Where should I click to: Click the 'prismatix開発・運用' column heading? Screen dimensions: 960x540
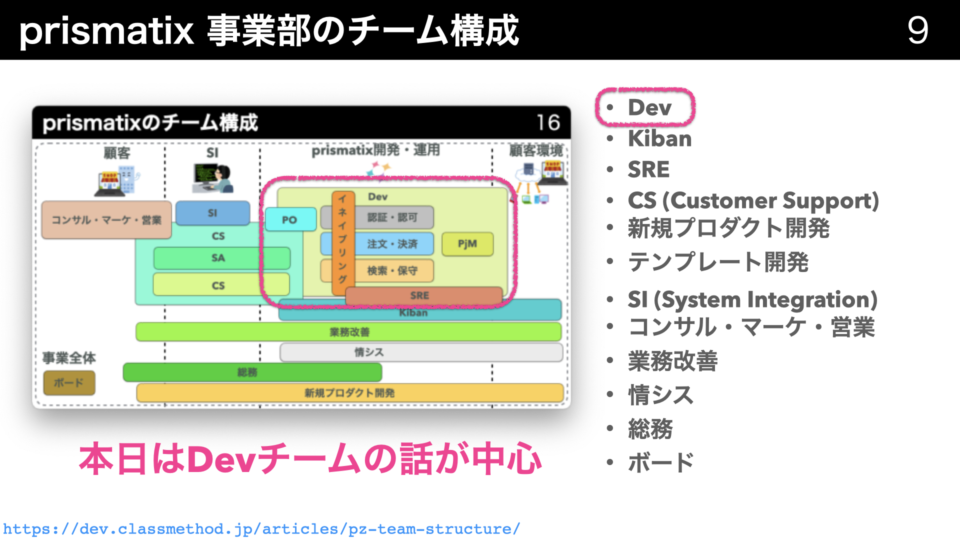375,151
